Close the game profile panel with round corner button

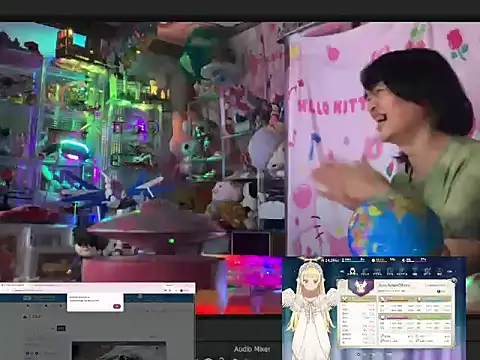tap(453, 280)
